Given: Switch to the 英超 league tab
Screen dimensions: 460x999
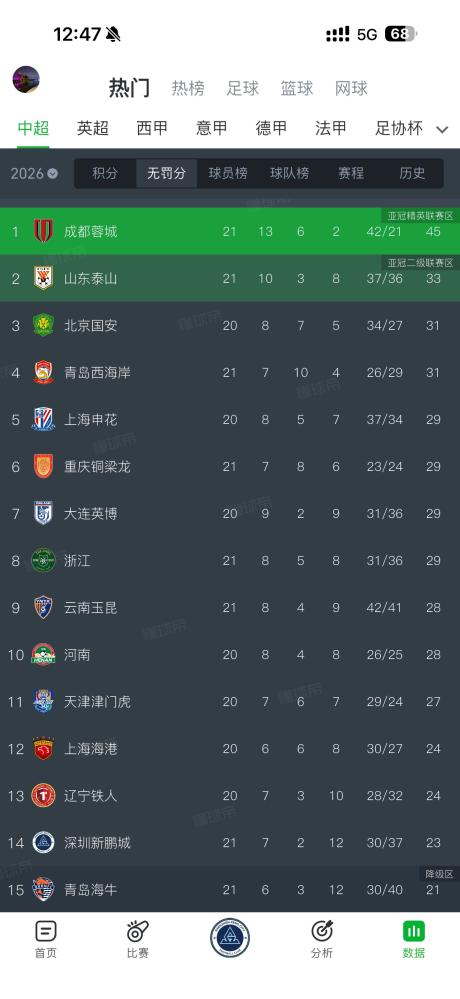Looking at the screenshot, I should pyautogui.click(x=92, y=129).
